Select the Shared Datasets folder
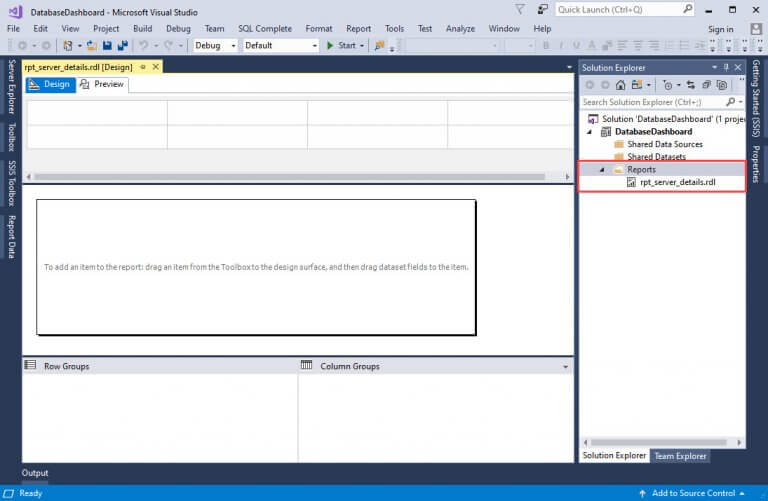The height and width of the screenshot is (501, 768). point(656,157)
